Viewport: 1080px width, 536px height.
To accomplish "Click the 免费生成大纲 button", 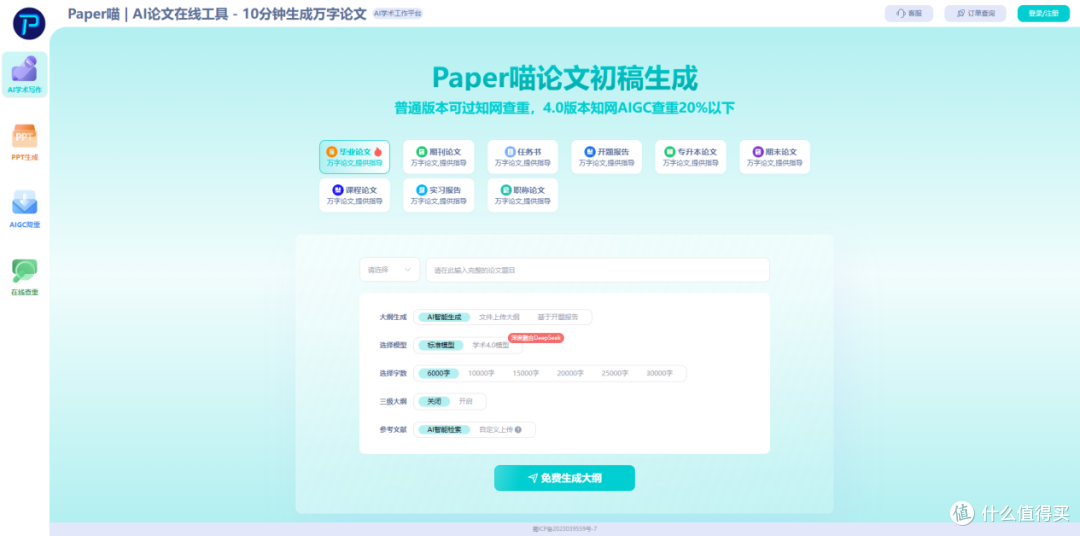I will [564, 478].
